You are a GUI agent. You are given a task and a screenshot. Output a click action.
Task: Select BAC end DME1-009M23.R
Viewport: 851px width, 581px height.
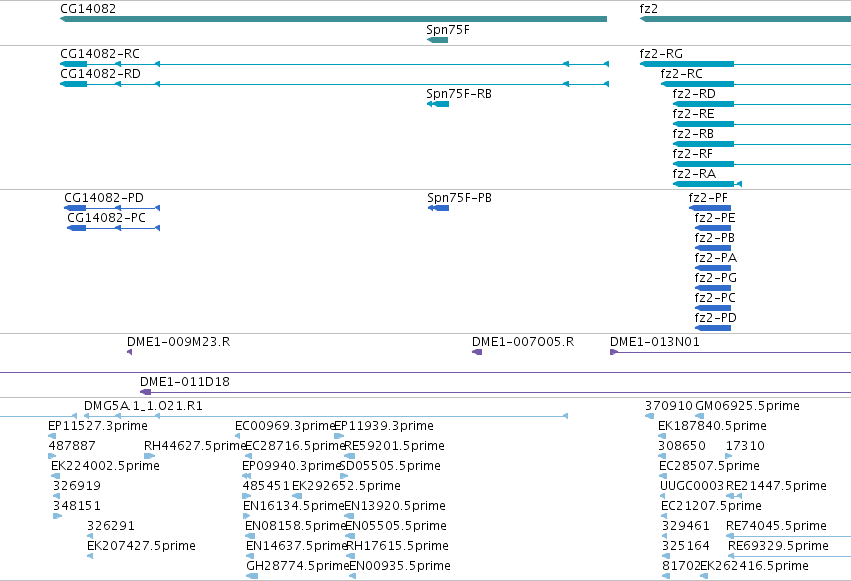pos(130,352)
